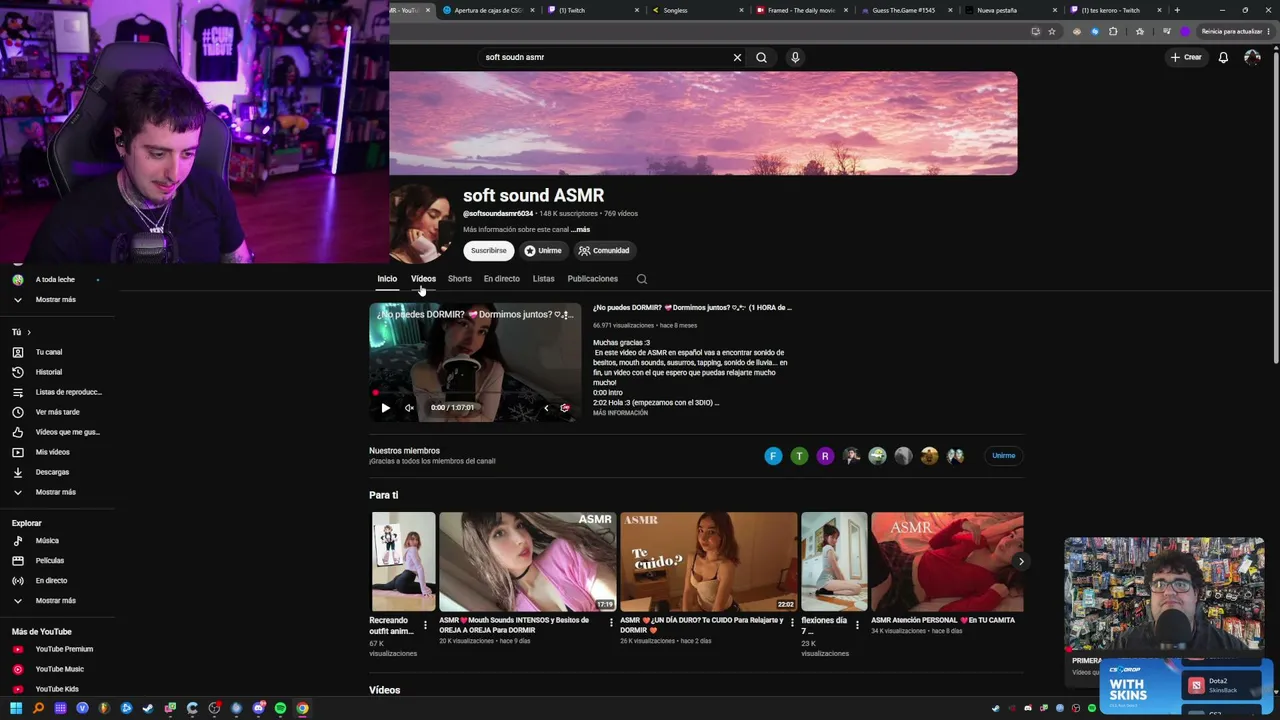1280x720 pixels.
Task: Open the Chrome extensions puzzle icon
Action: pos(1113,31)
